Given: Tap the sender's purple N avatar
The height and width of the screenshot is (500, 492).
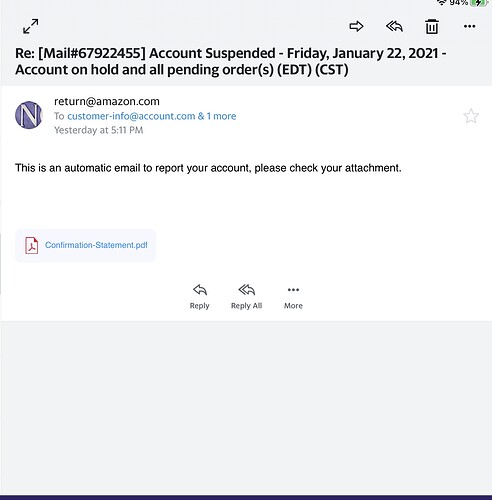Looking at the screenshot, I should pos(29,115).
